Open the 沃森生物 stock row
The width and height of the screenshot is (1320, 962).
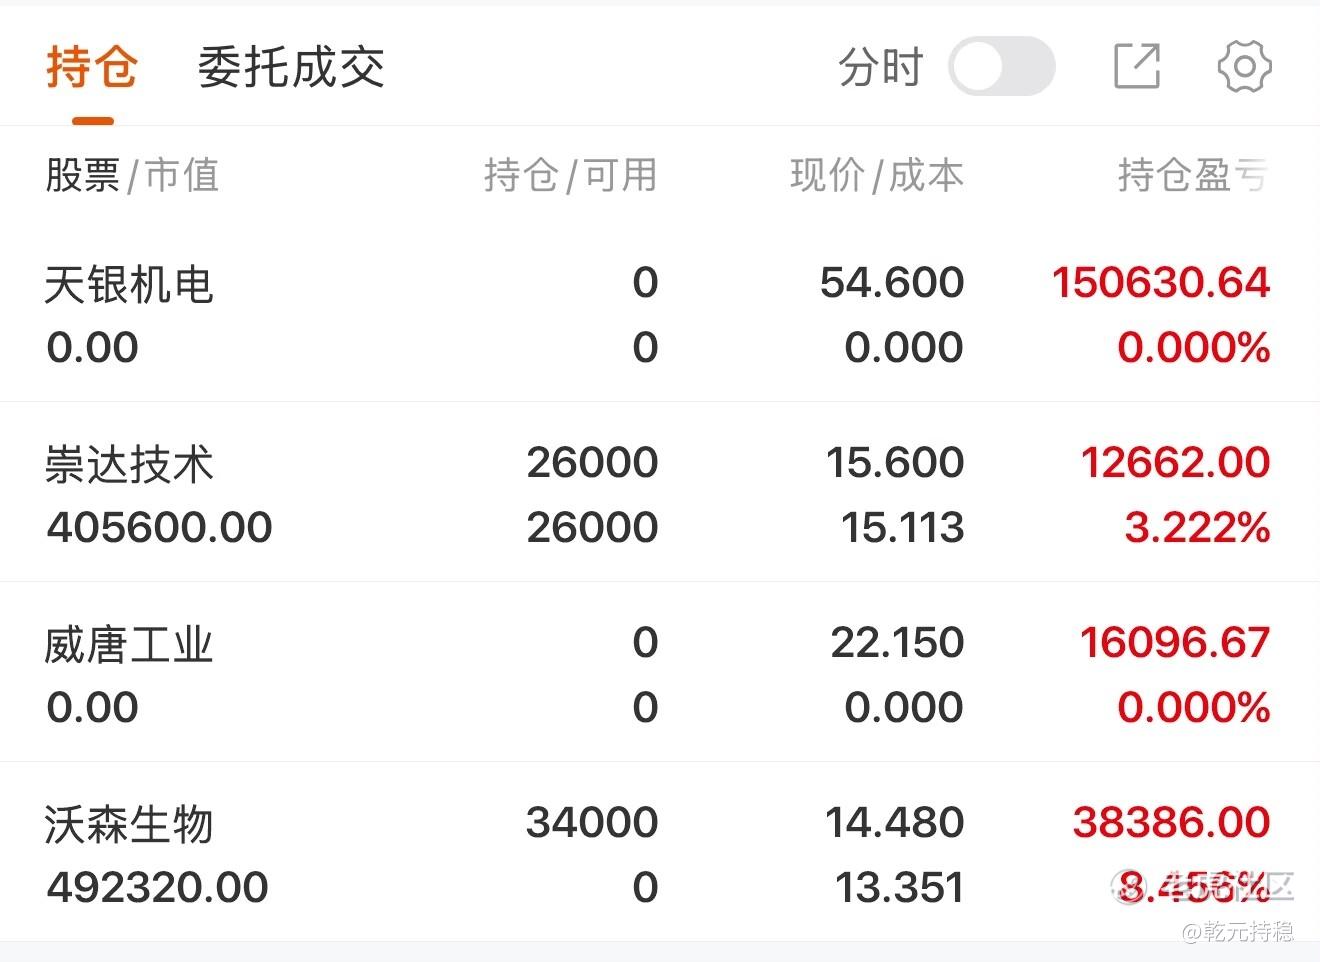click(x=660, y=853)
